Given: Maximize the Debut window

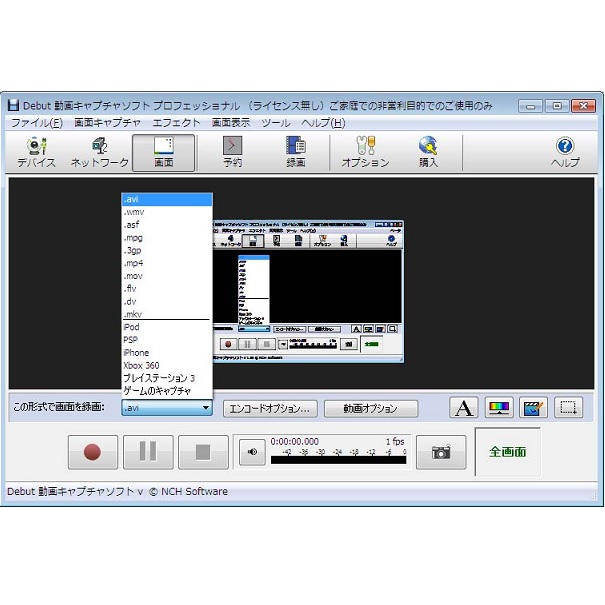Looking at the screenshot, I should tap(557, 106).
